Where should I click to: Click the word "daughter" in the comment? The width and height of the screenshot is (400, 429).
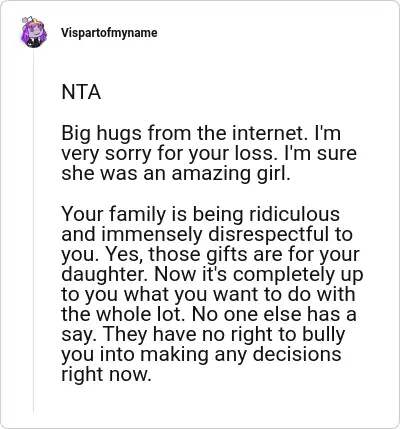[x=105, y=274]
